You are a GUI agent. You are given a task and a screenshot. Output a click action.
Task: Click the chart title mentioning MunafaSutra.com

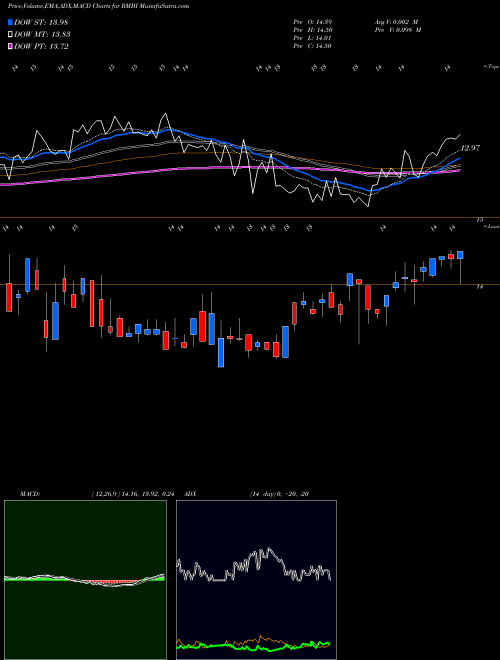[x=98, y=6]
